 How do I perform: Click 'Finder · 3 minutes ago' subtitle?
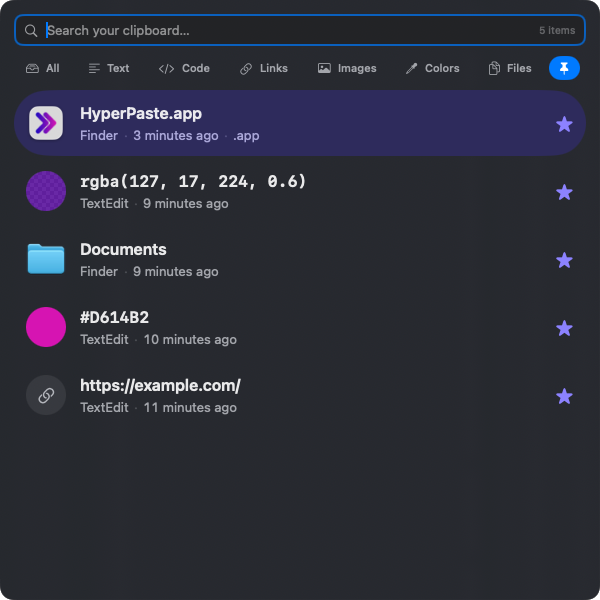click(149, 135)
